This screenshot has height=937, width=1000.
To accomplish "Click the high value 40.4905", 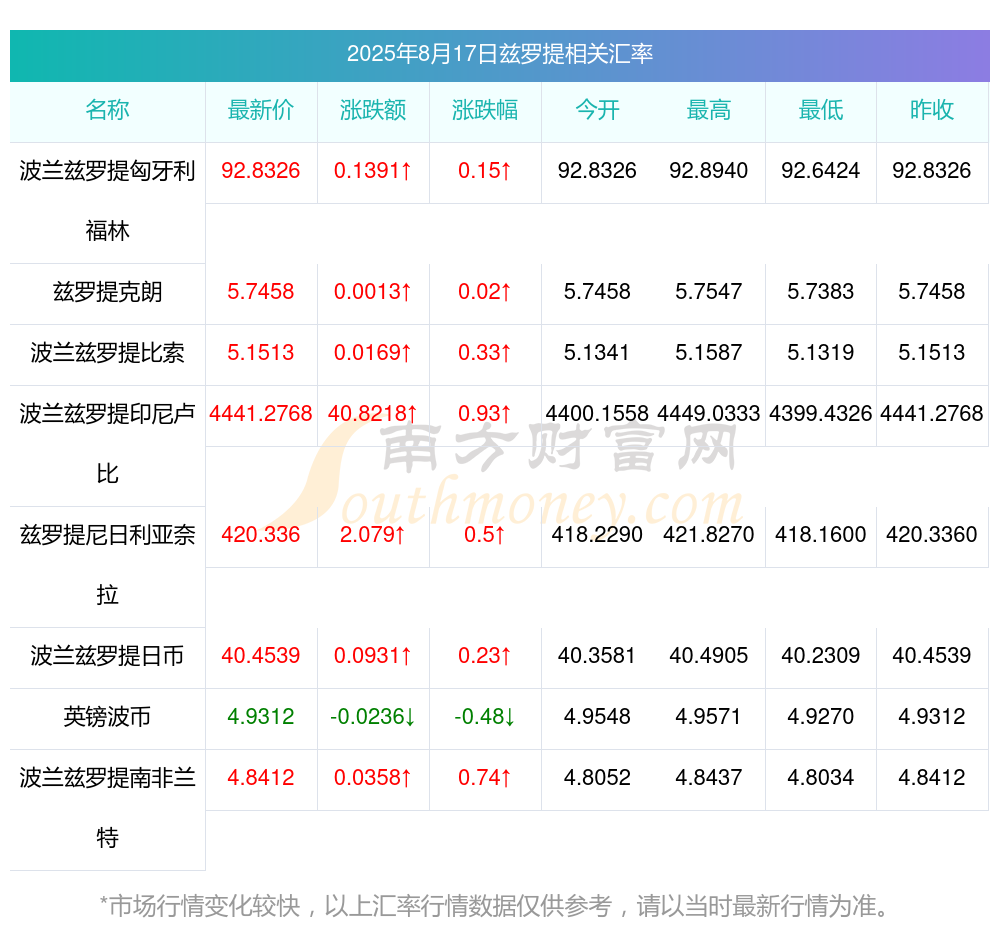I will [709, 656].
